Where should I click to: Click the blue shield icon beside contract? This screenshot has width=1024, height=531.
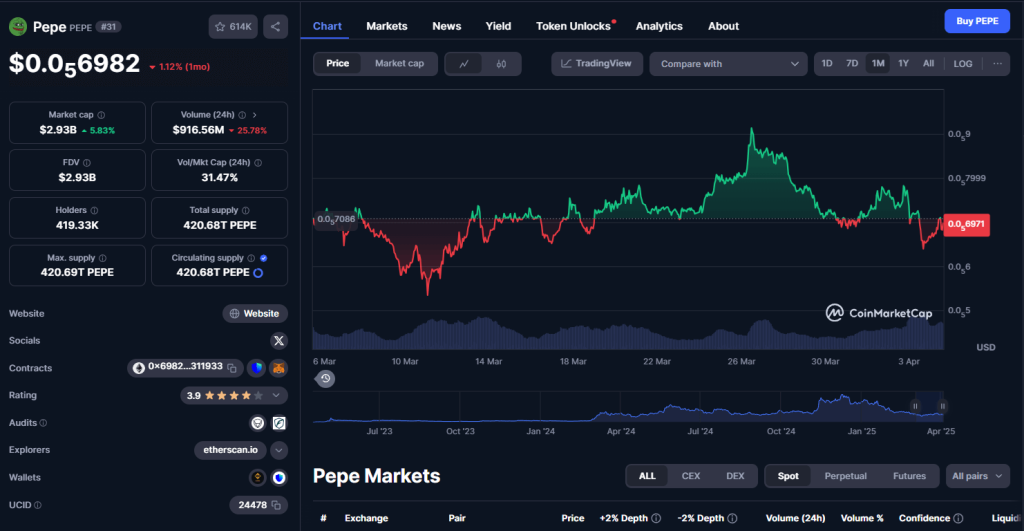[x=257, y=368]
